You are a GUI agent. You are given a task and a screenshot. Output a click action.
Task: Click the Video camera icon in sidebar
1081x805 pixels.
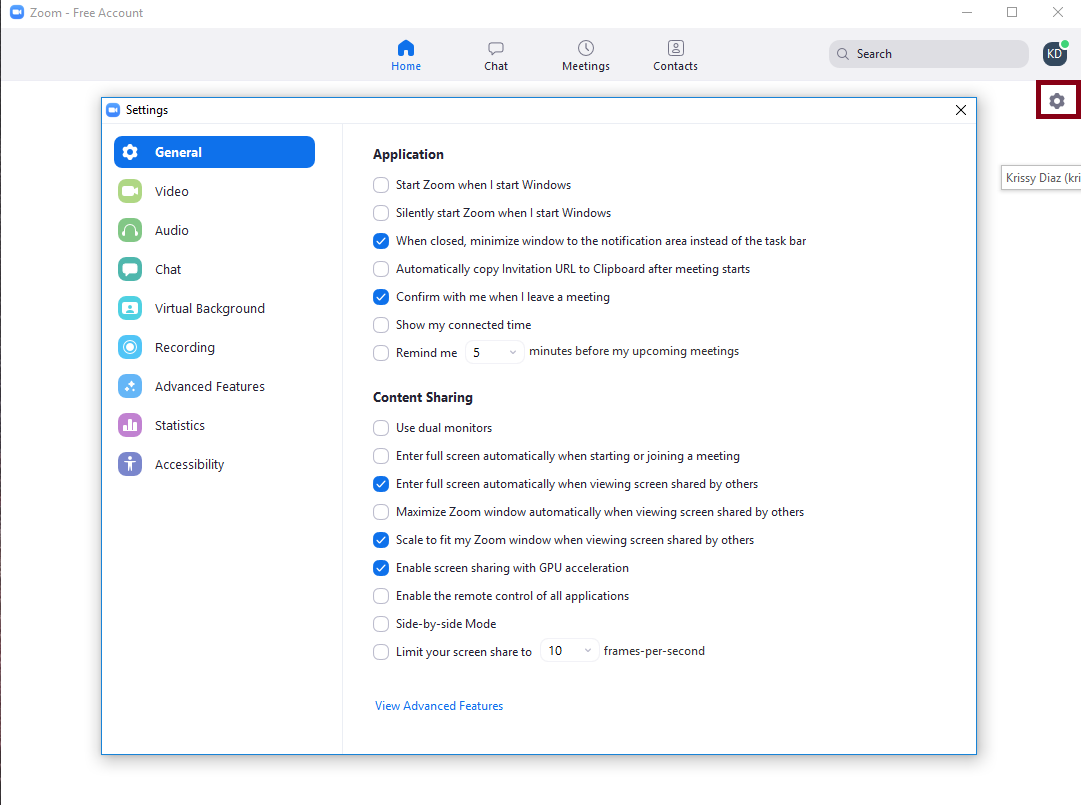pos(130,191)
